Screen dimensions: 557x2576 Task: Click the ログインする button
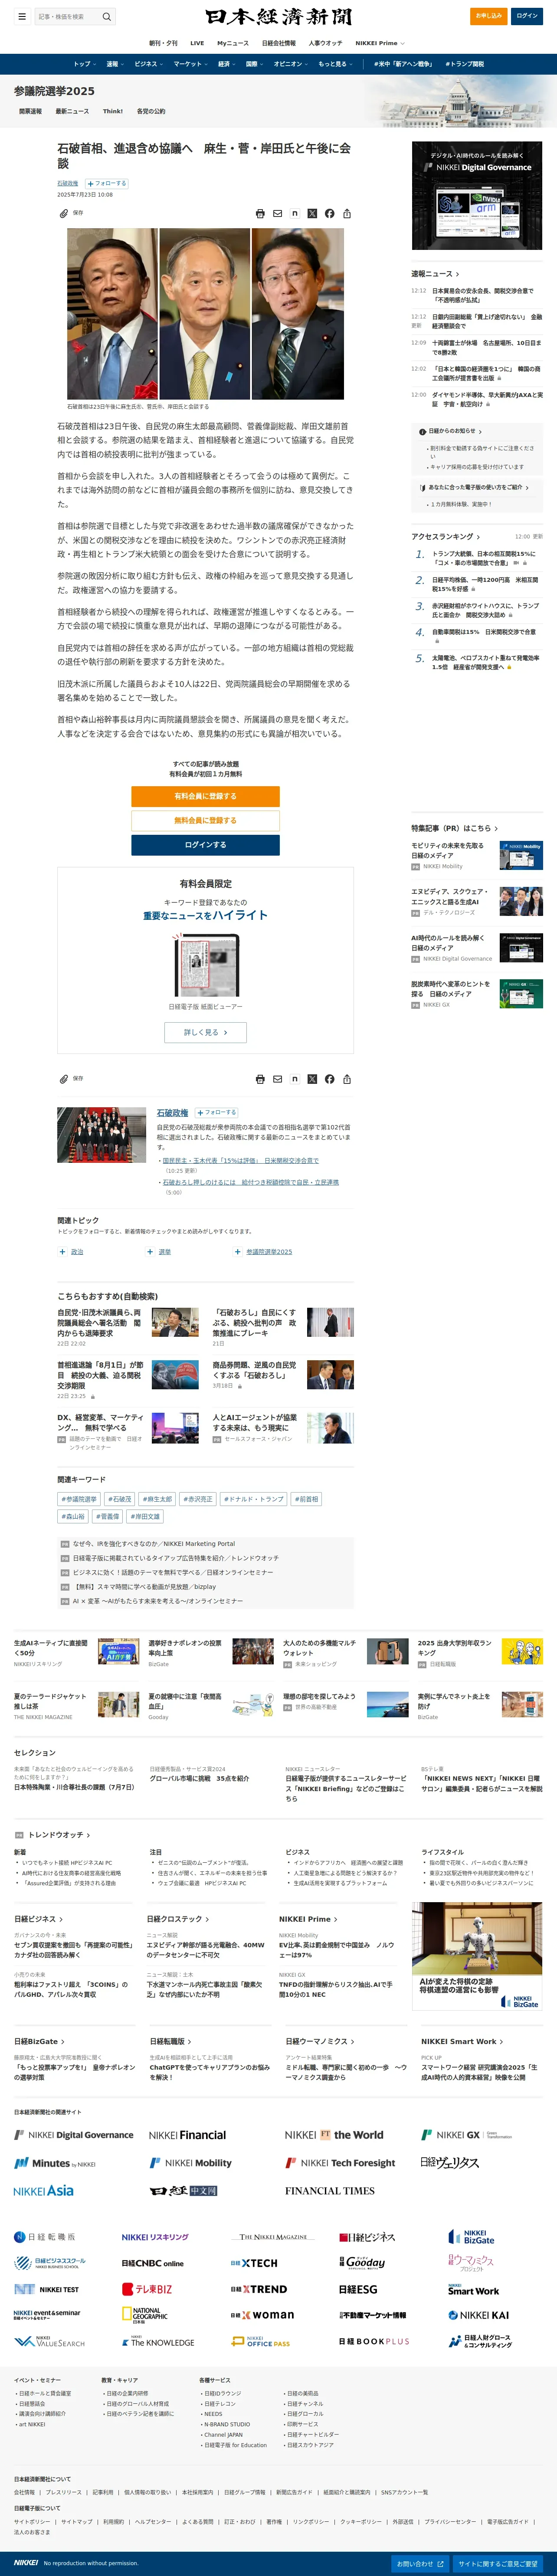tap(205, 845)
